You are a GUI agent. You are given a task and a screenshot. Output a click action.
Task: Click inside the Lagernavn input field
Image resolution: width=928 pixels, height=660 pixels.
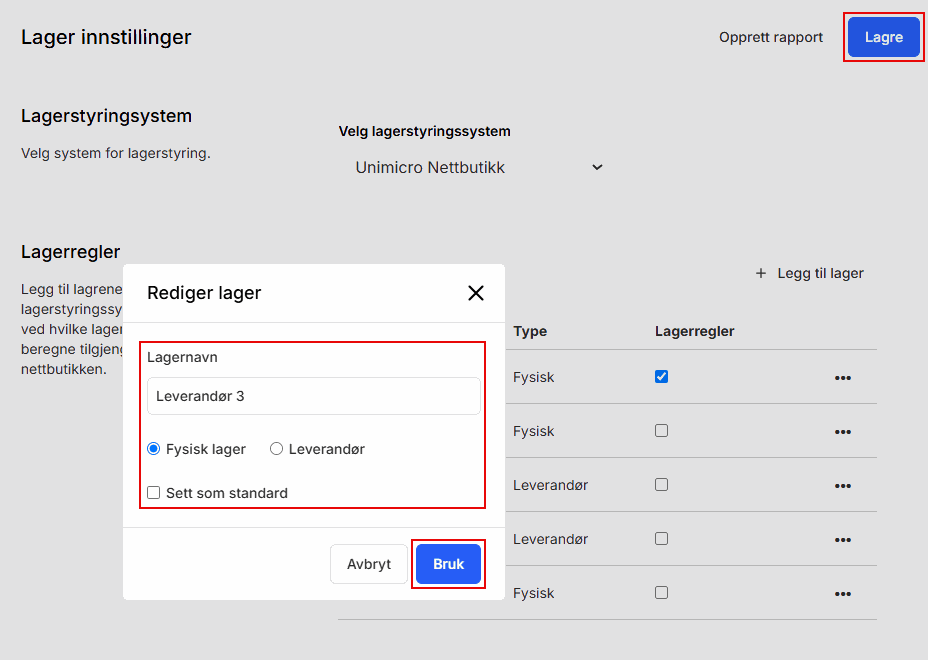[313, 395]
